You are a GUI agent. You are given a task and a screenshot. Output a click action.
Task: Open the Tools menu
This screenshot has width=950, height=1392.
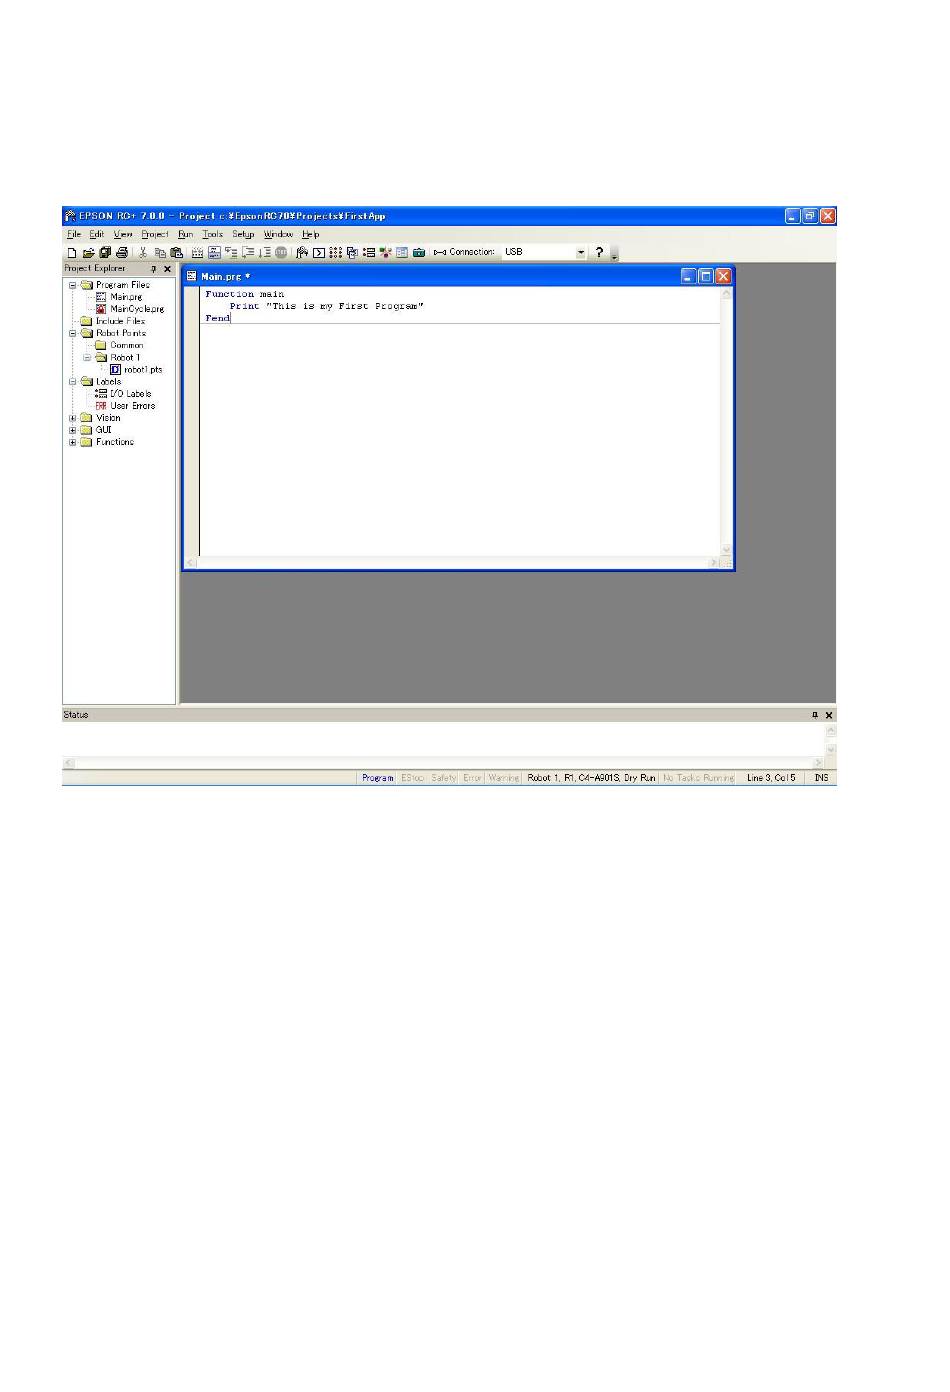pos(212,235)
